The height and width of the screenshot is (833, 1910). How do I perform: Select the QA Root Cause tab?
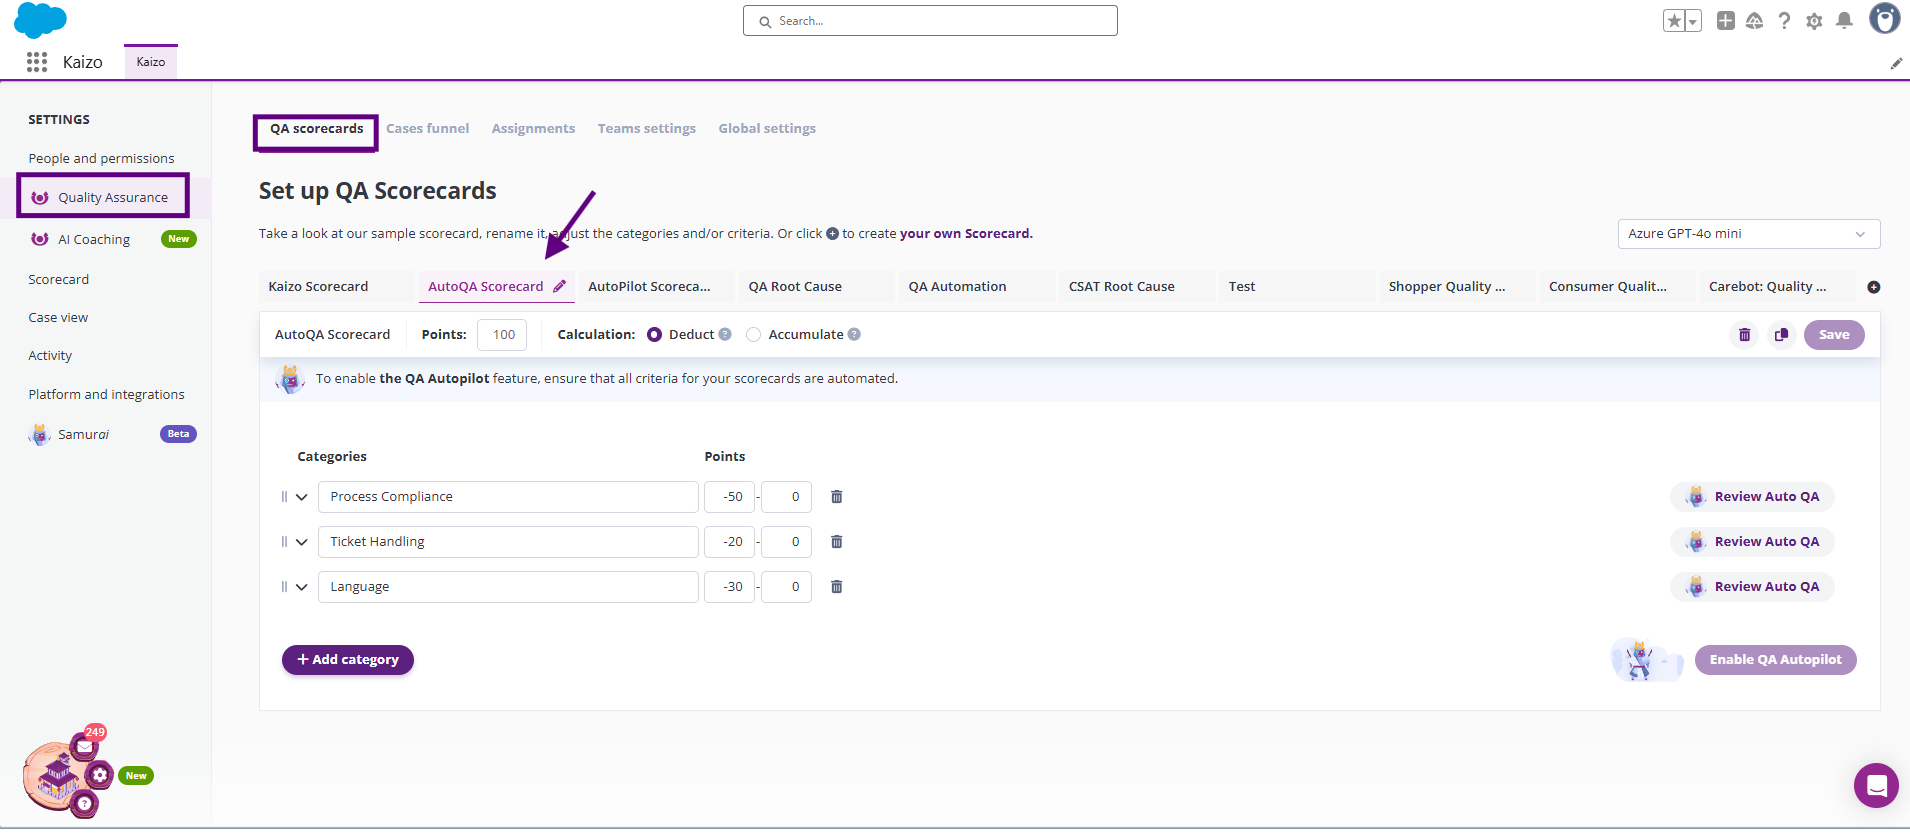[816, 287]
